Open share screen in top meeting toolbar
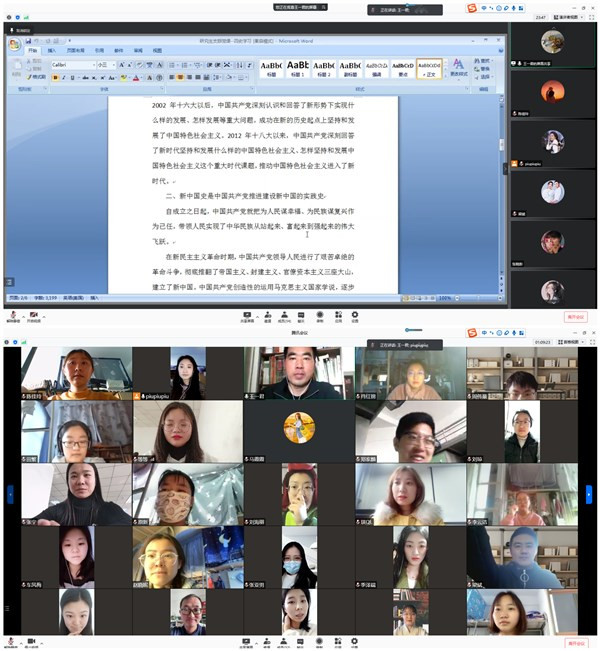 point(246,316)
